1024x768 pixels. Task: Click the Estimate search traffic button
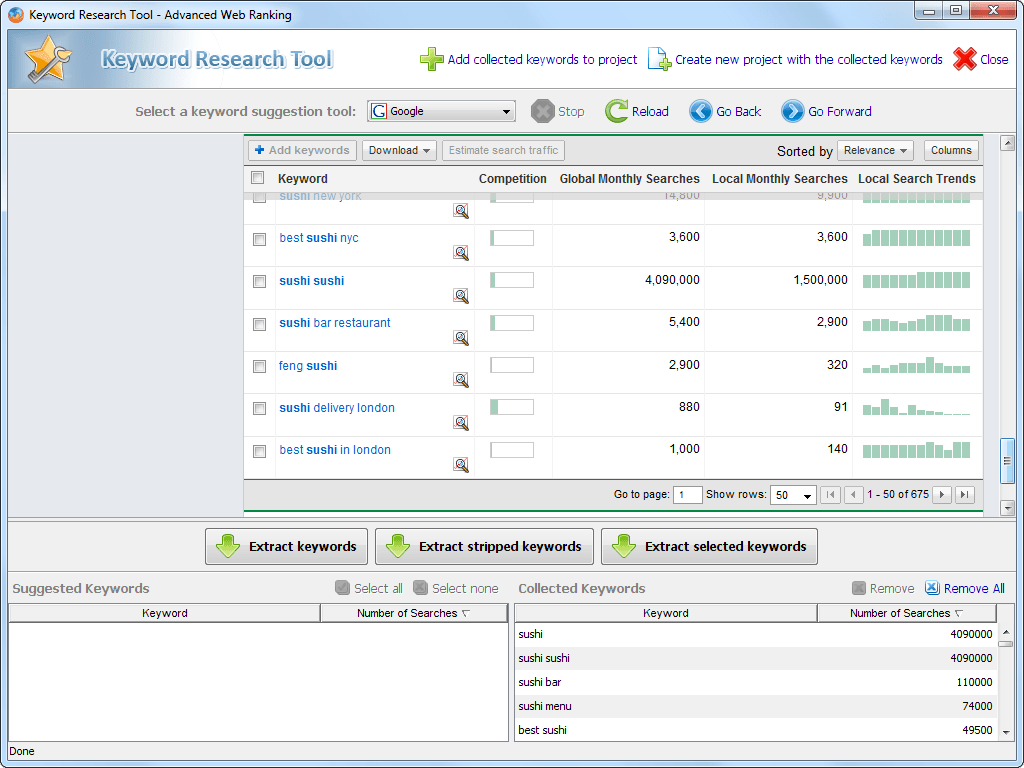pyautogui.click(x=503, y=150)
